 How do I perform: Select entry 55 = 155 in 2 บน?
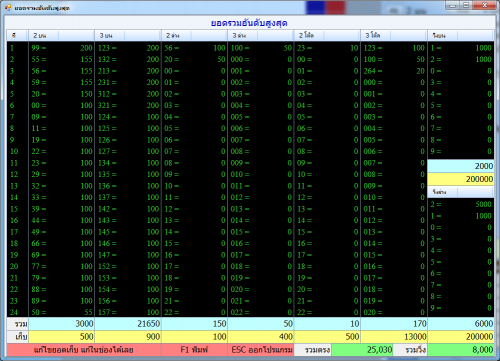(x=62, y=59)
